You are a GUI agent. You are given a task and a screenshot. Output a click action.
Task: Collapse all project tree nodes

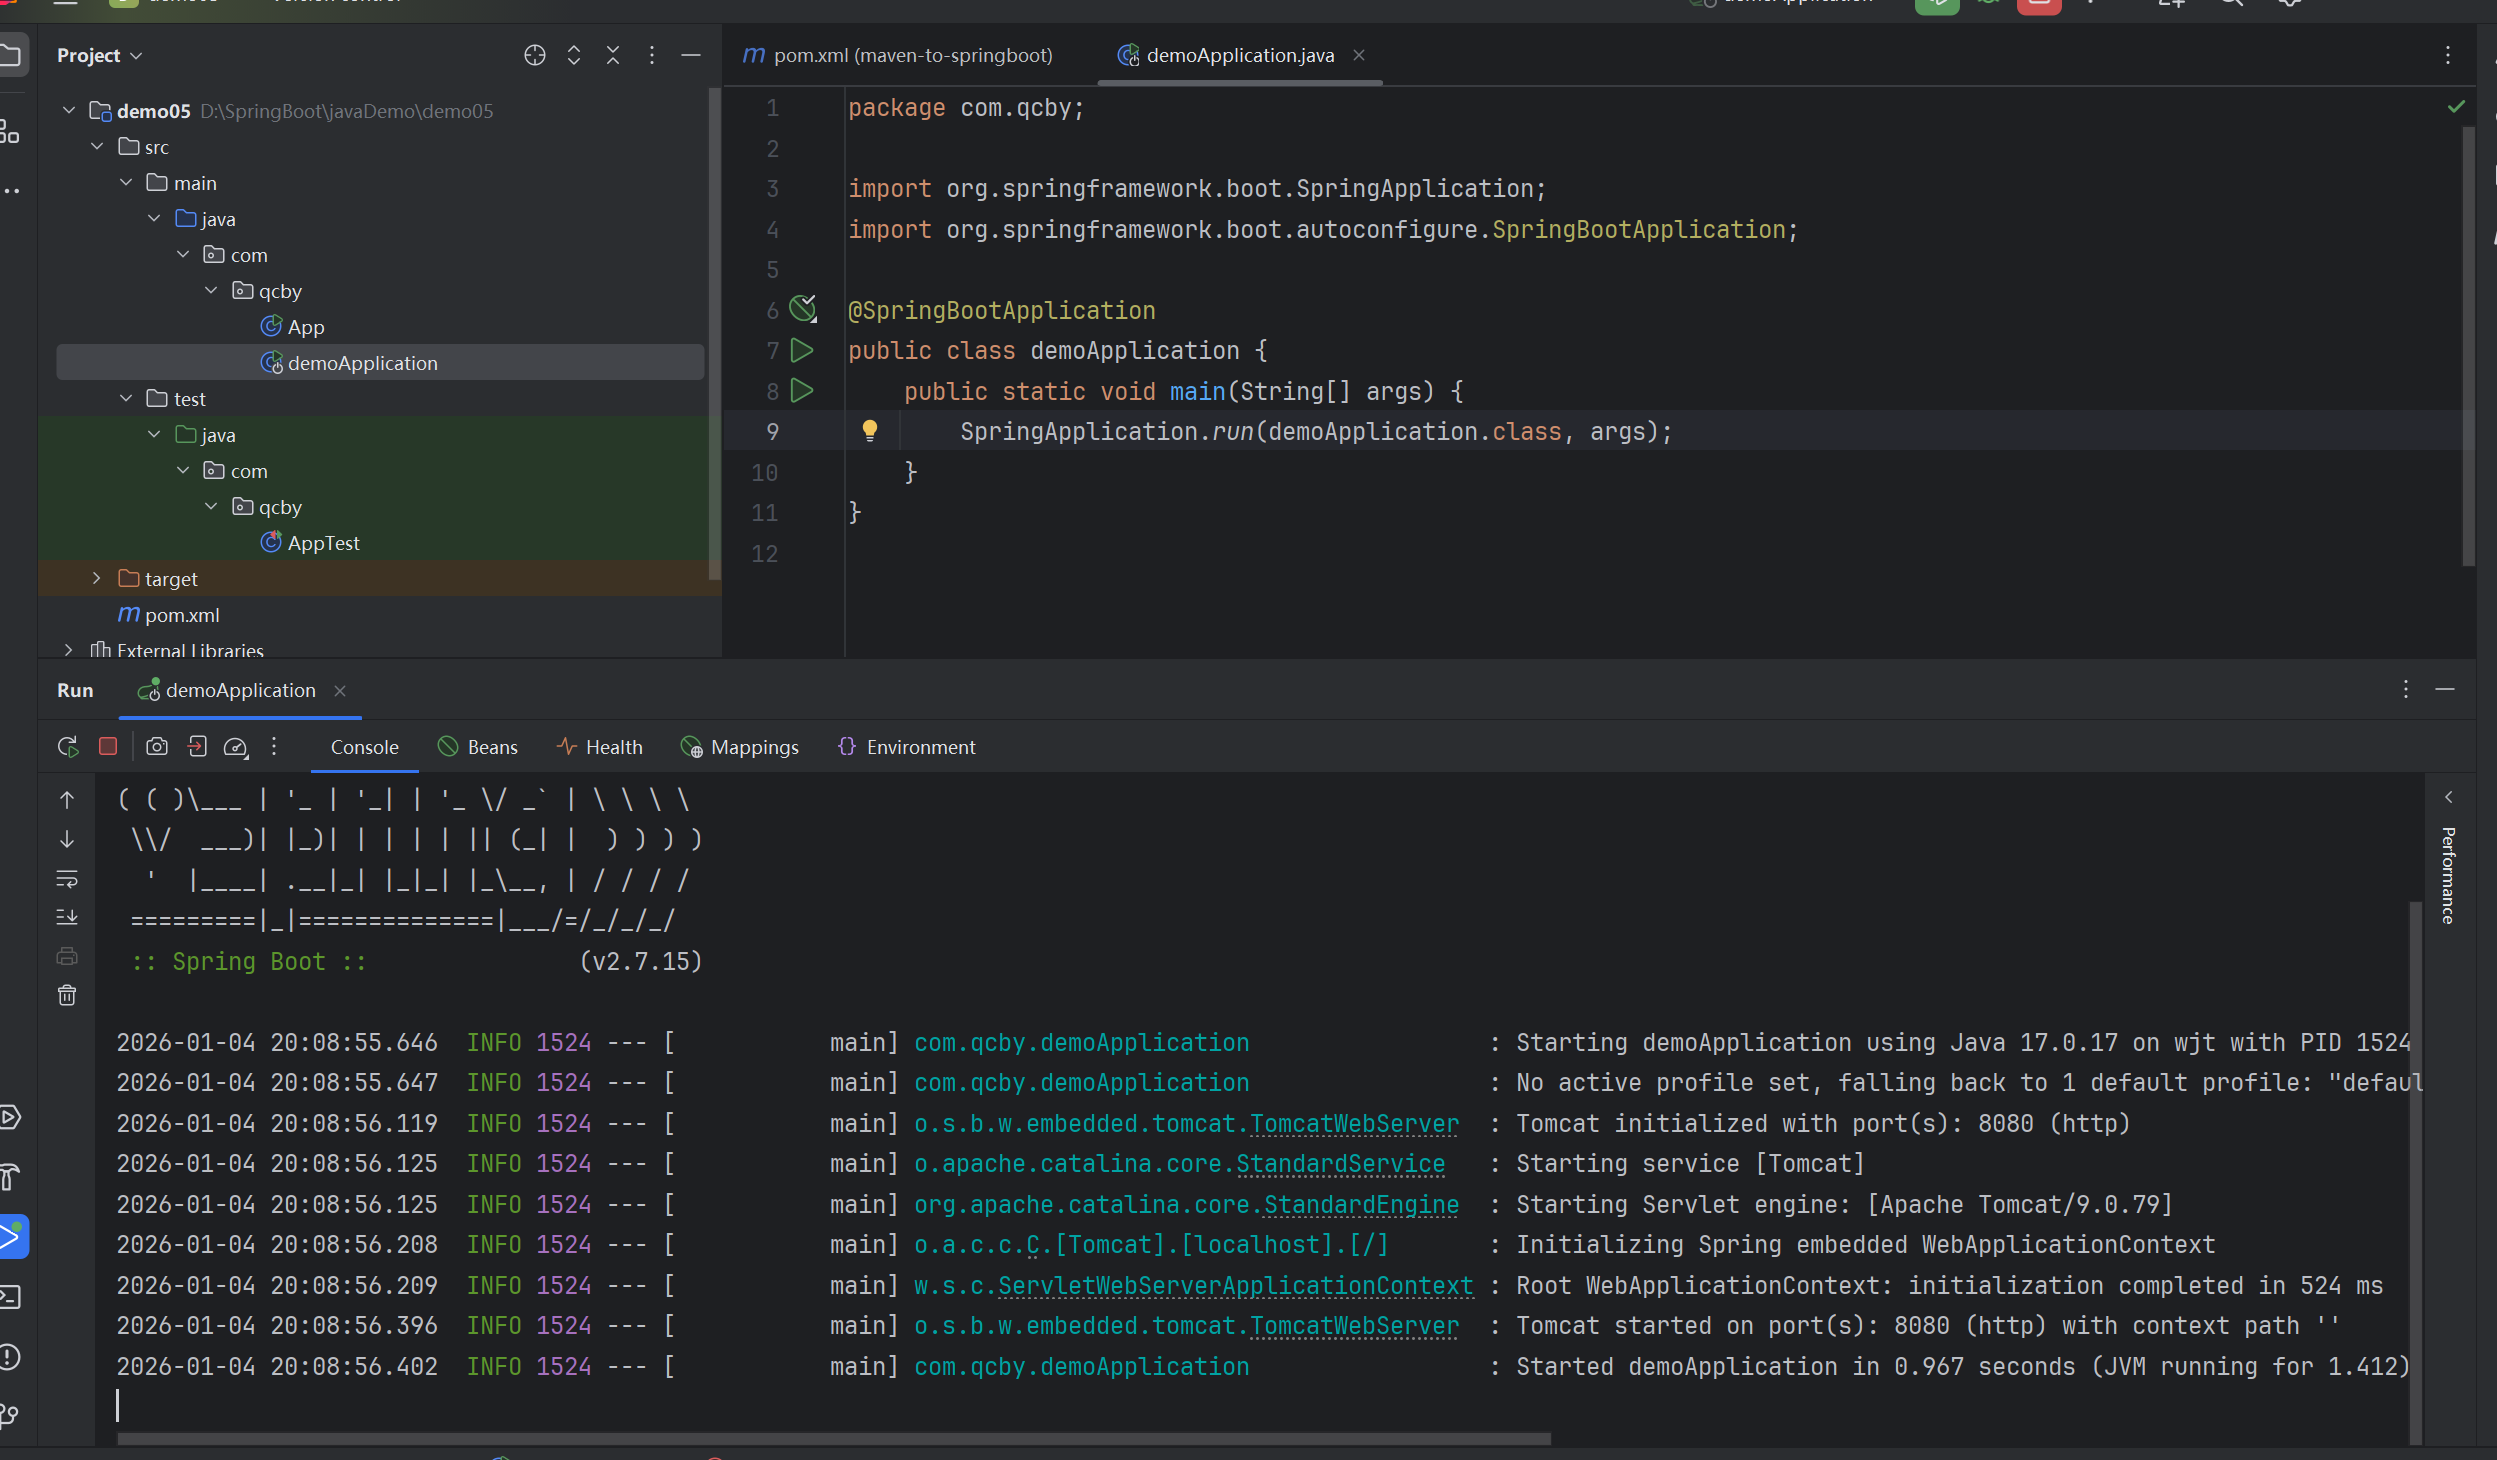[613, 55]
